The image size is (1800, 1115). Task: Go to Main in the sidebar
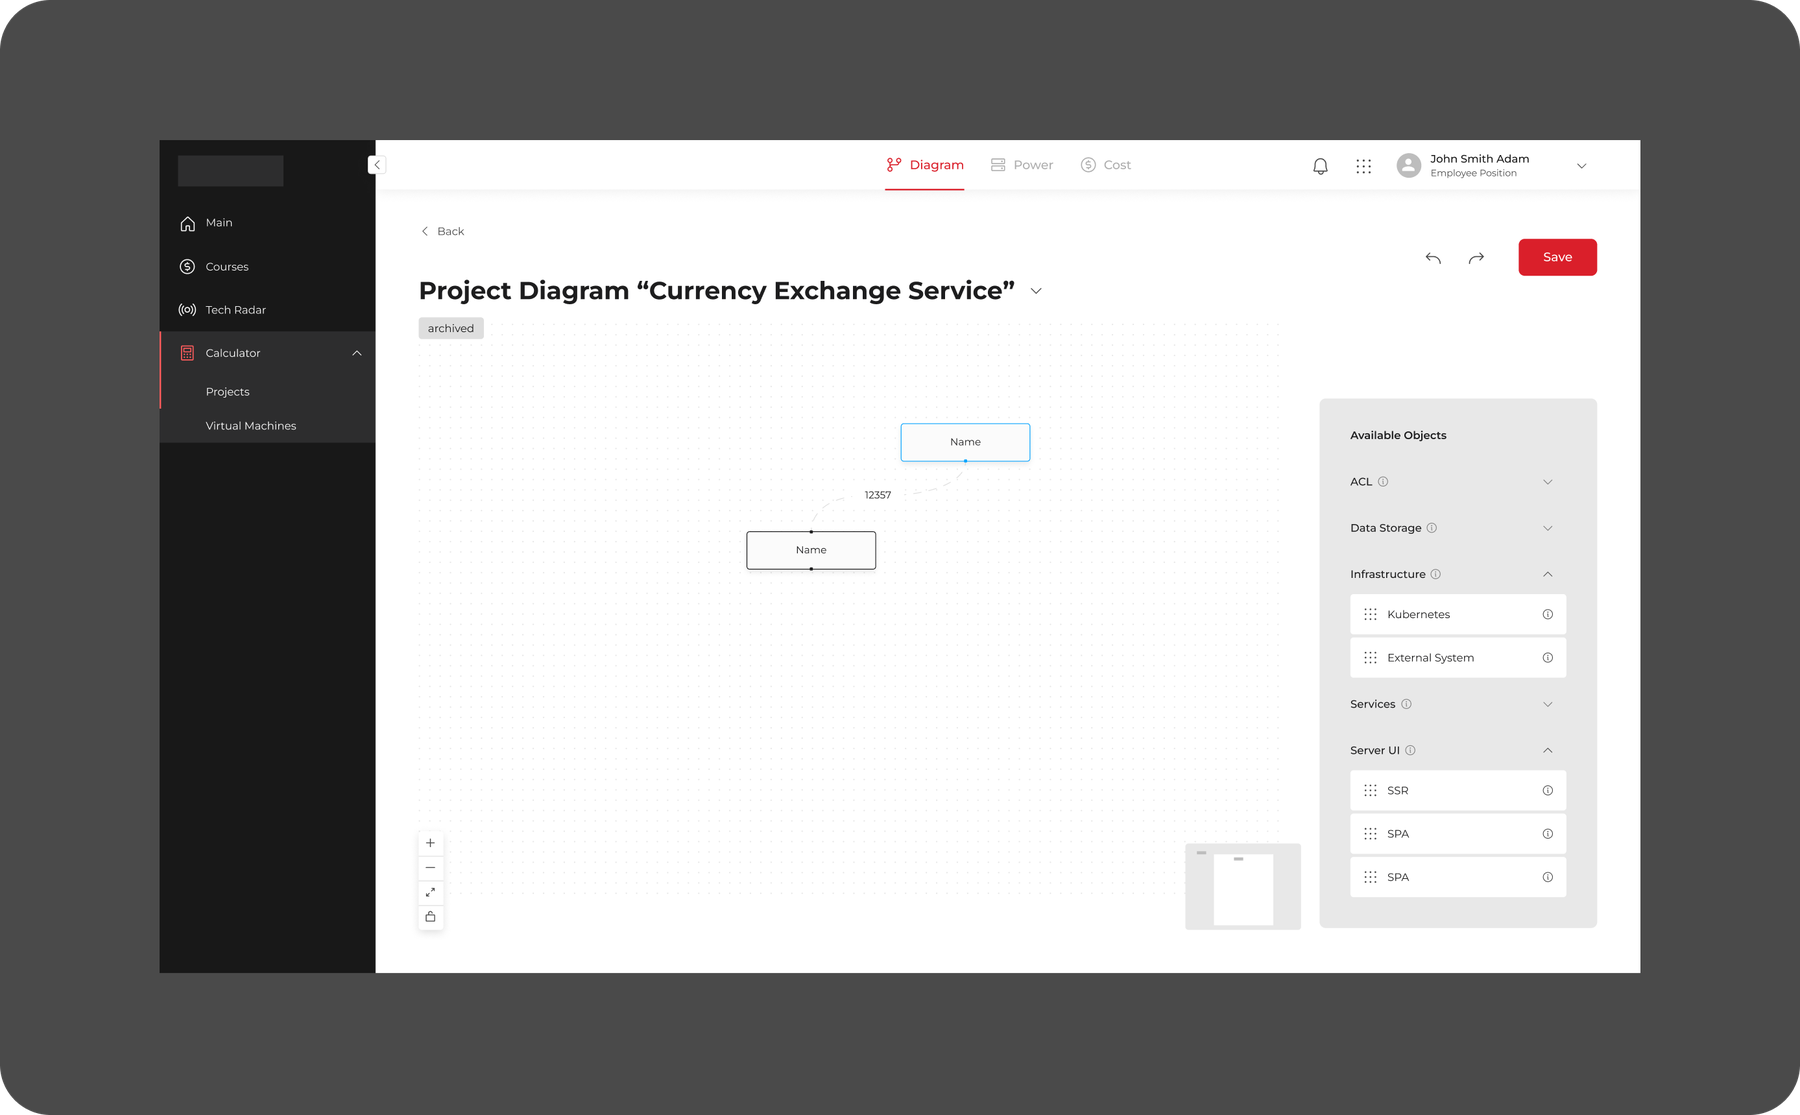pos(268,223)
